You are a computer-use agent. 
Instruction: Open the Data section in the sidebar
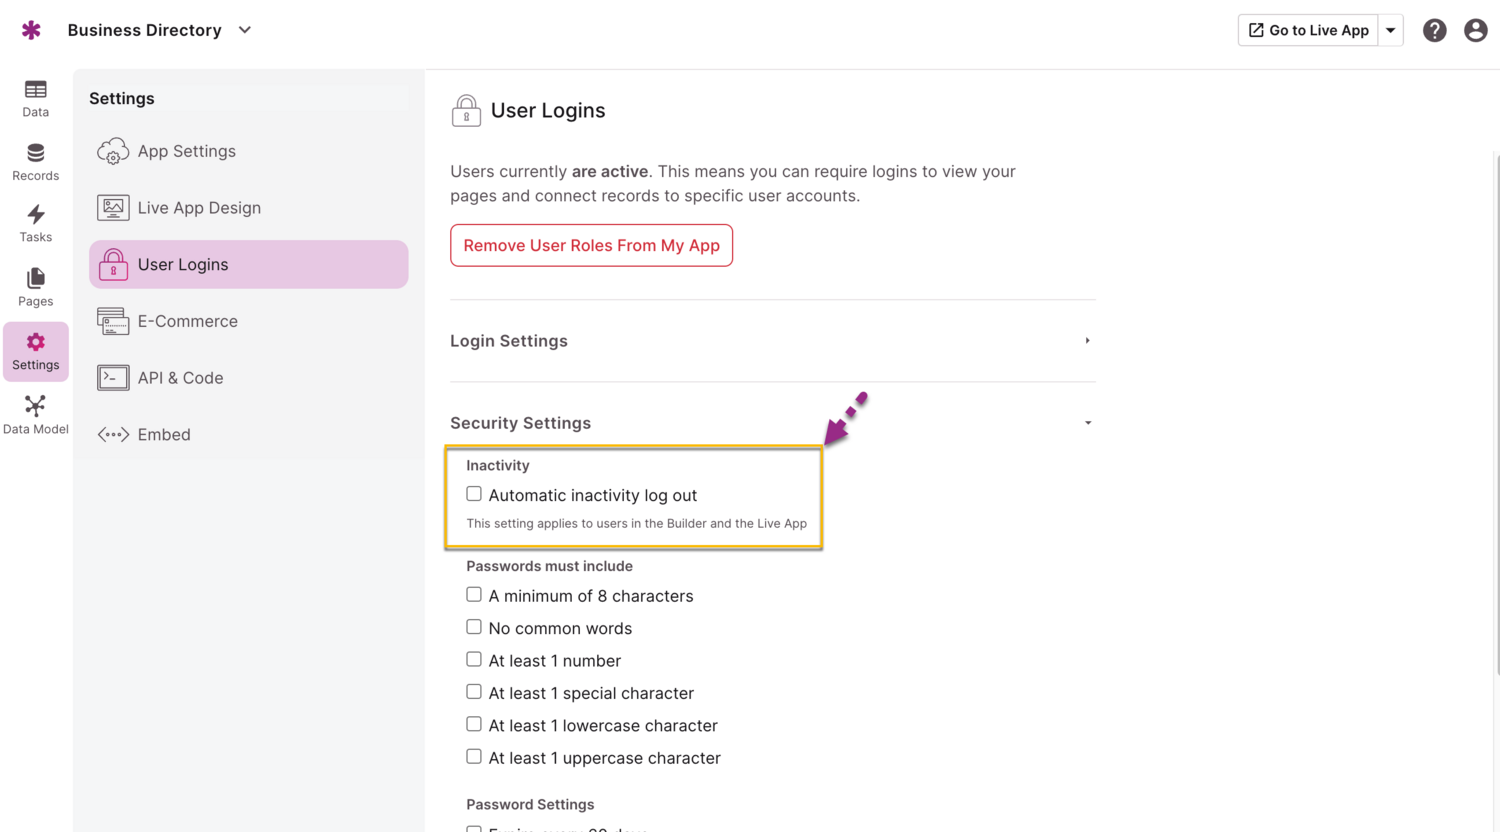(x=35, y=97)
